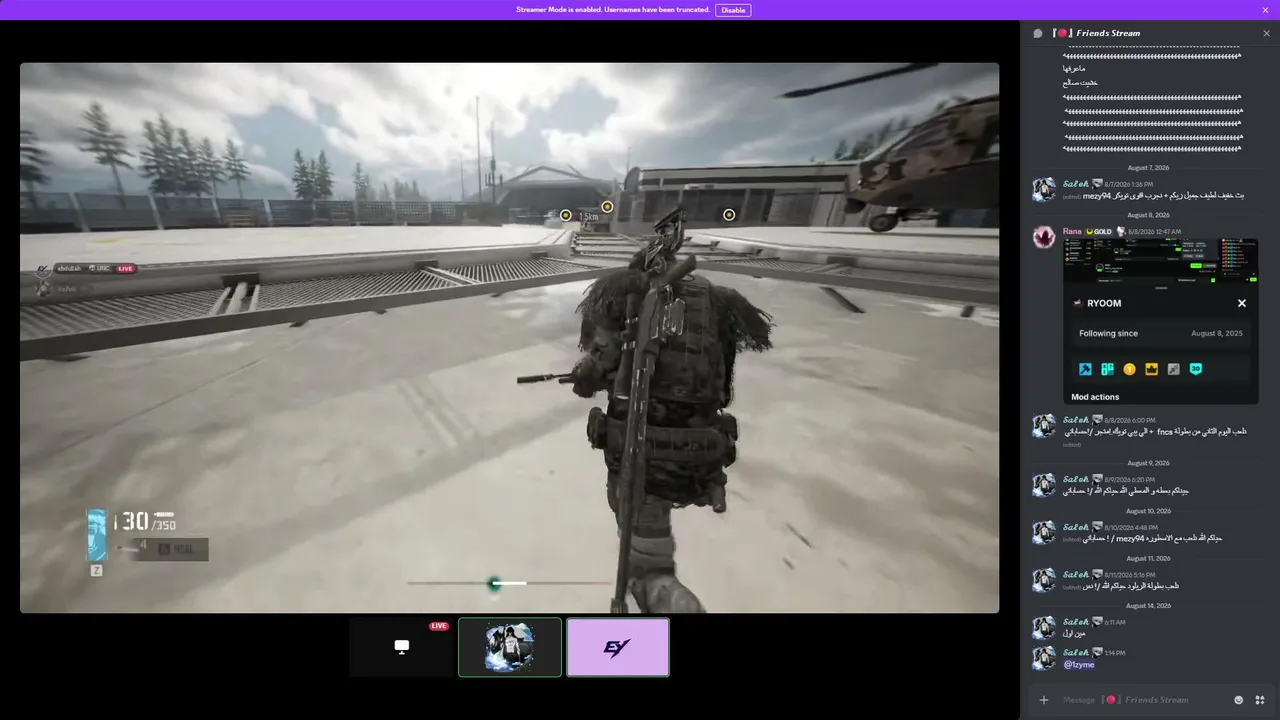
Task: Click the yellow coin badge in the attached image
Action: 1129,369
